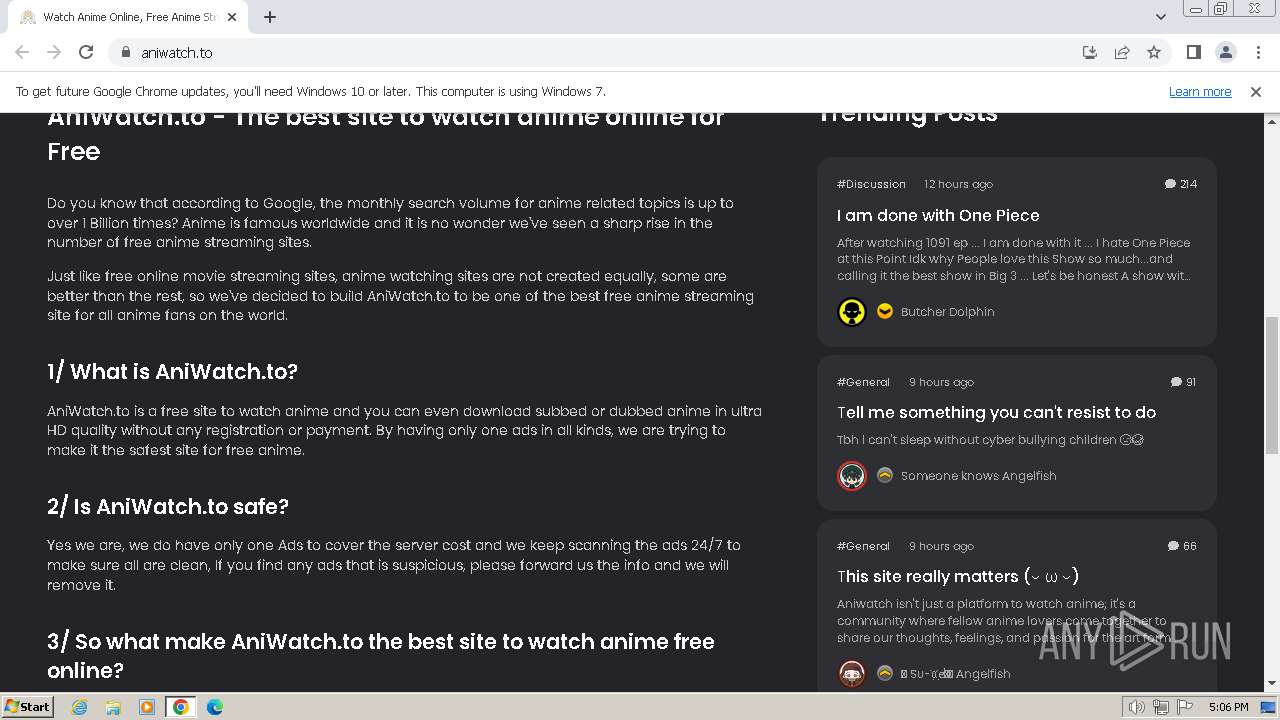1280x720 pixels.
Task: Expand tab search chevron
Action: (1160, 17)
